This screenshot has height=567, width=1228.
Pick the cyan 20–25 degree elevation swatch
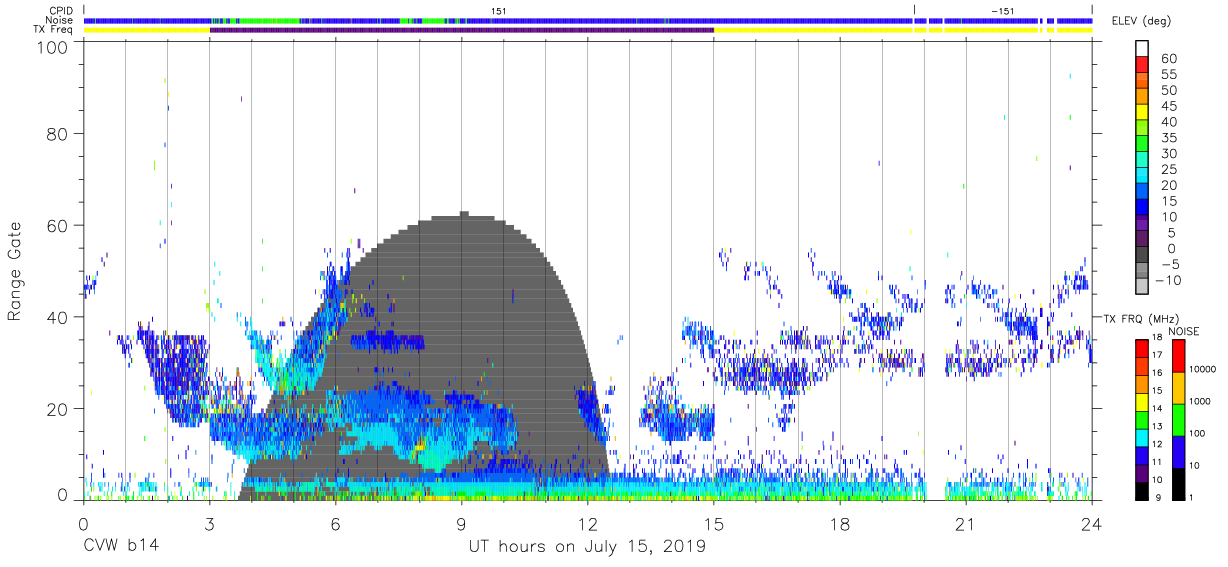[1142, 176]
